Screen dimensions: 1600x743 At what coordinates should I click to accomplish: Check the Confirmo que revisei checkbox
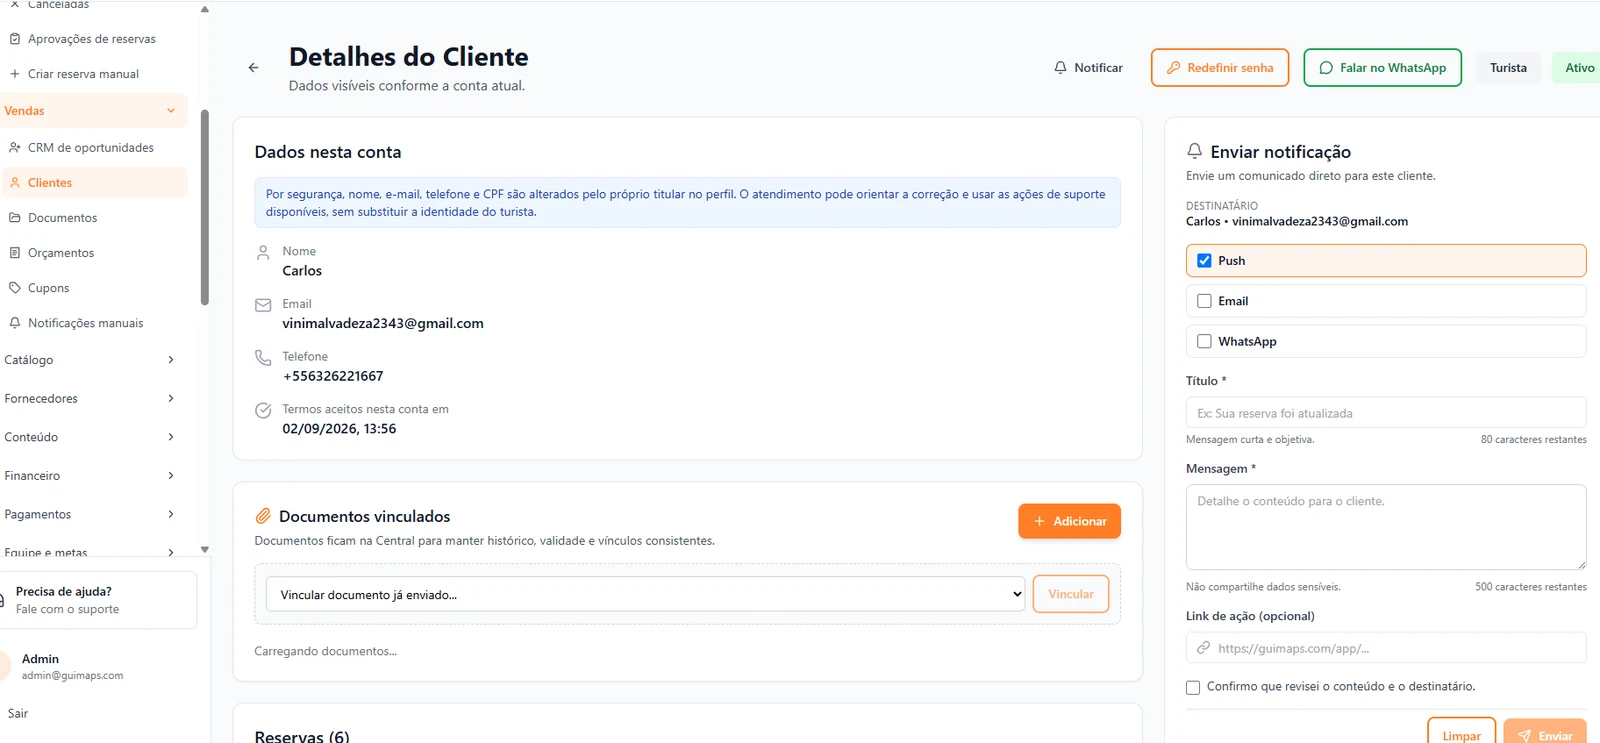(x=1193, y=687)
